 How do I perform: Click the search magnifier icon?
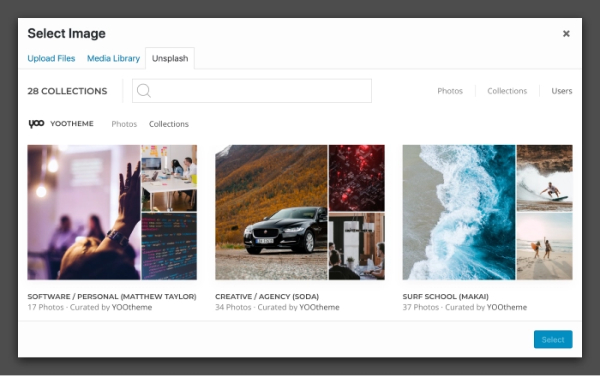(144, 91)
